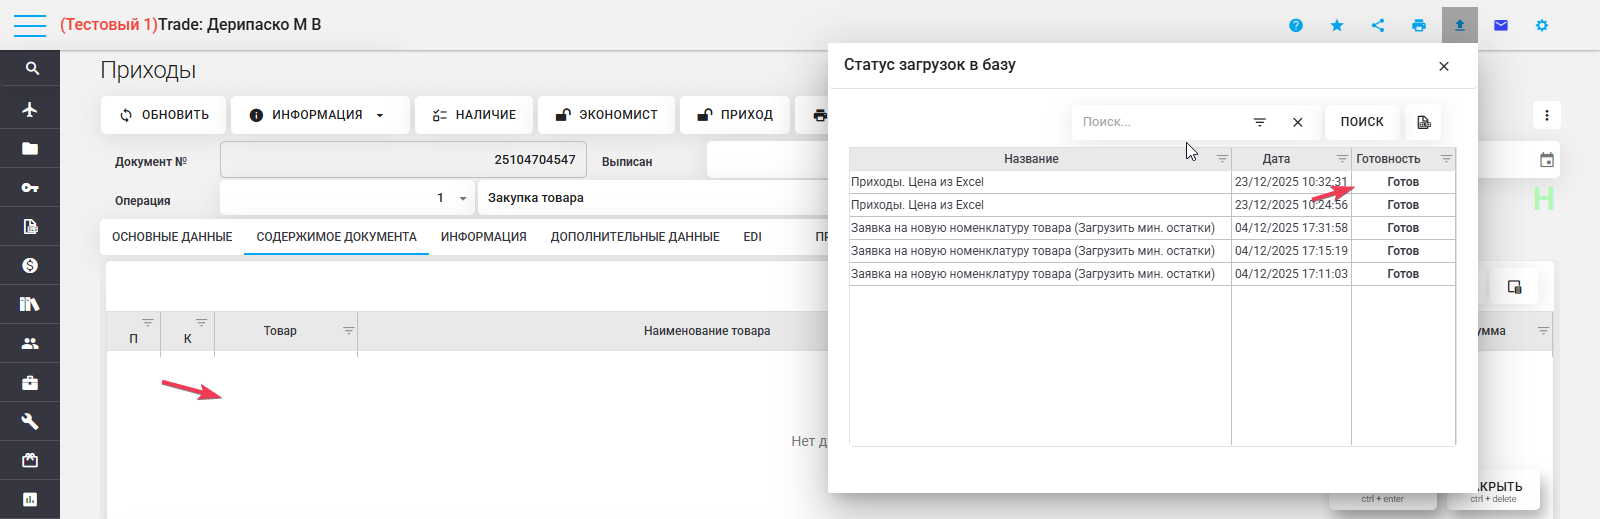Switch to ОСНОВНЫЕ ДАННЫЕ tab
The width and height of the screenshot is (1600, 519).
pos(172,237)
